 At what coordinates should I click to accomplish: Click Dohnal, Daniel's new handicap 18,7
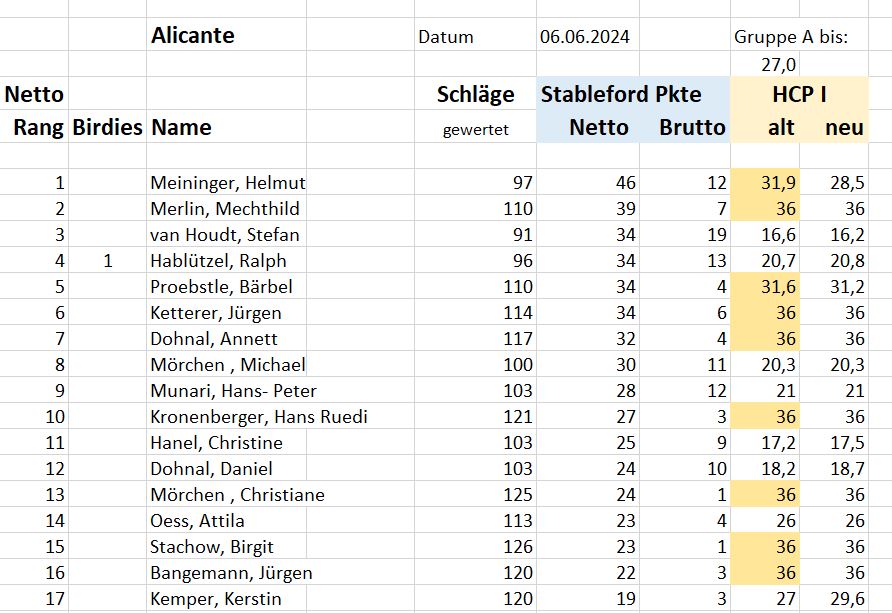pyautogui.click(x=847, y=469)
